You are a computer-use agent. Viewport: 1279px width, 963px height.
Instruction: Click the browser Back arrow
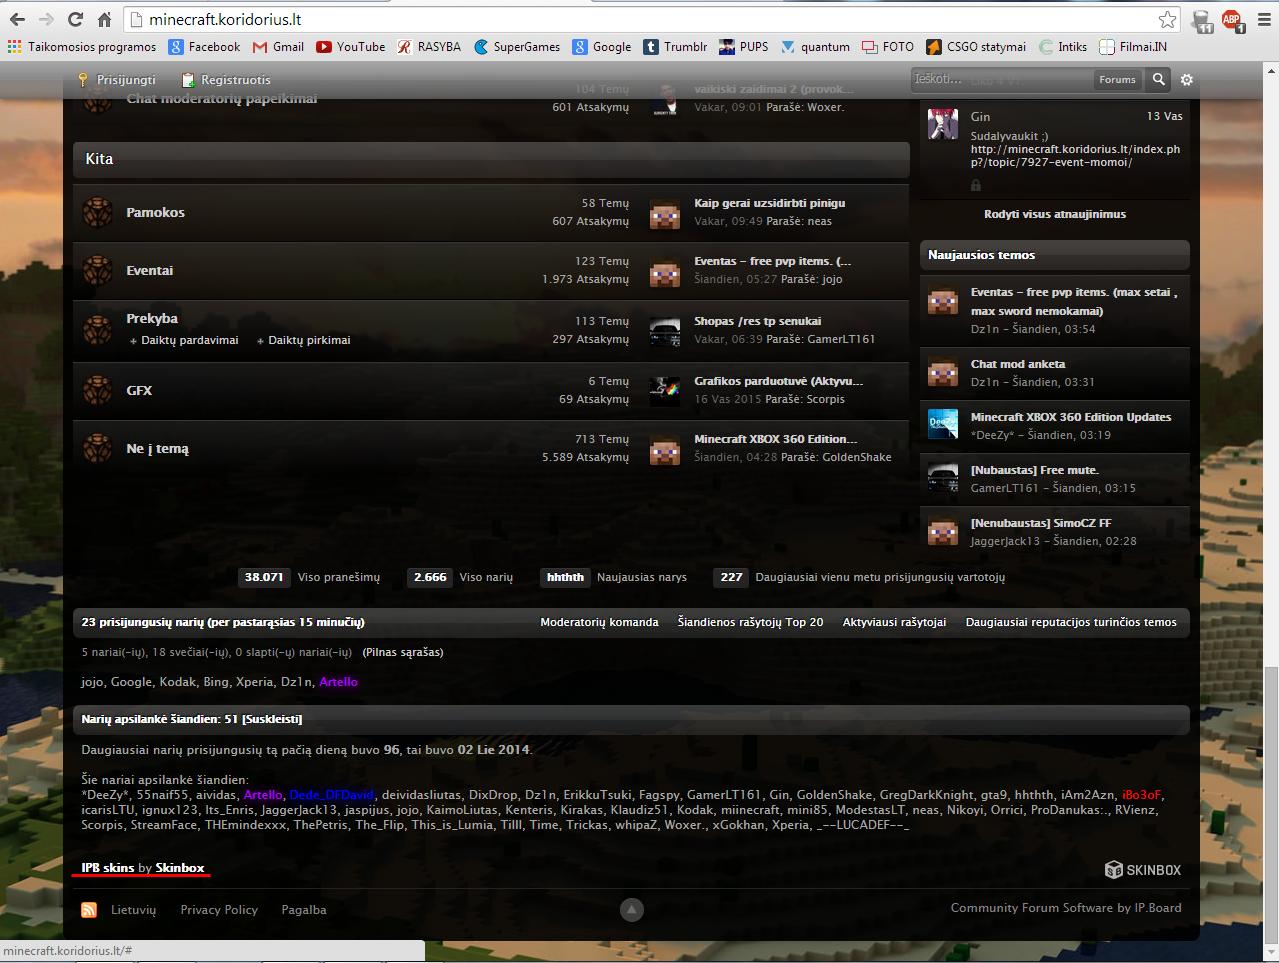coord(19,19)
